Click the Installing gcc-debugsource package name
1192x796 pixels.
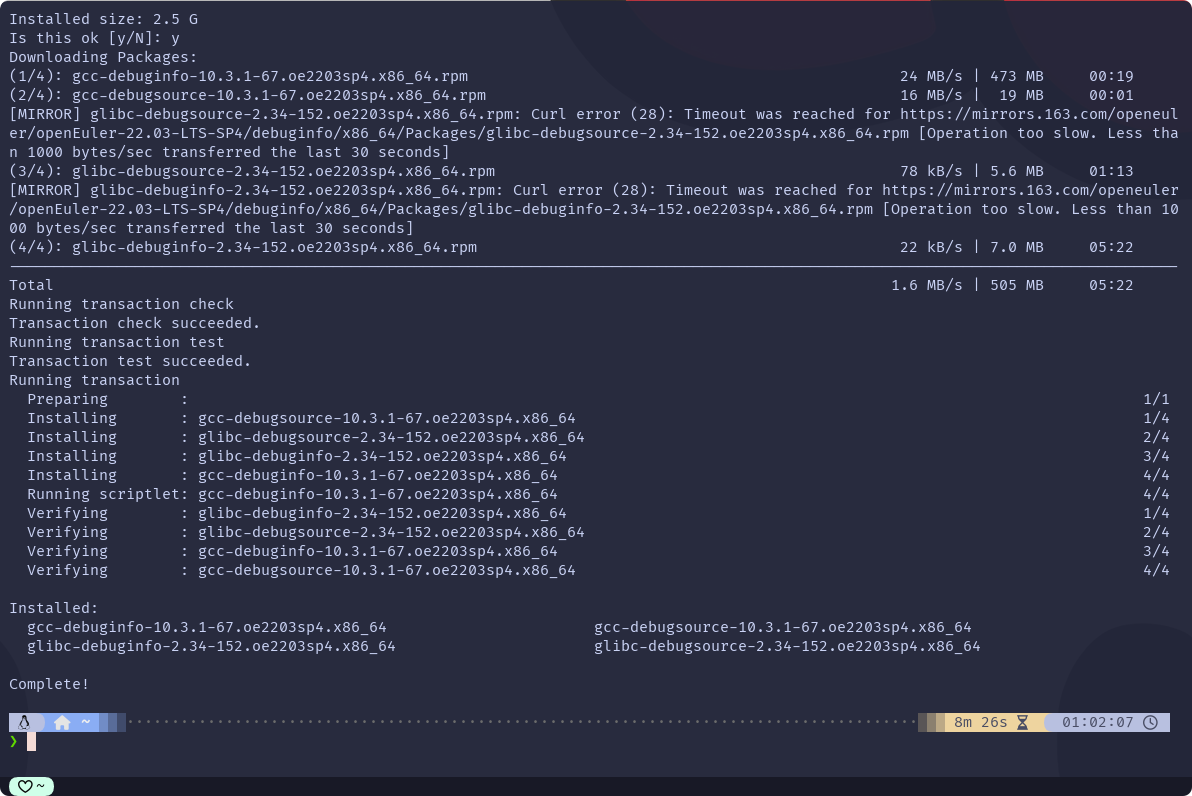pyautogui.click(x=387, y=418)
